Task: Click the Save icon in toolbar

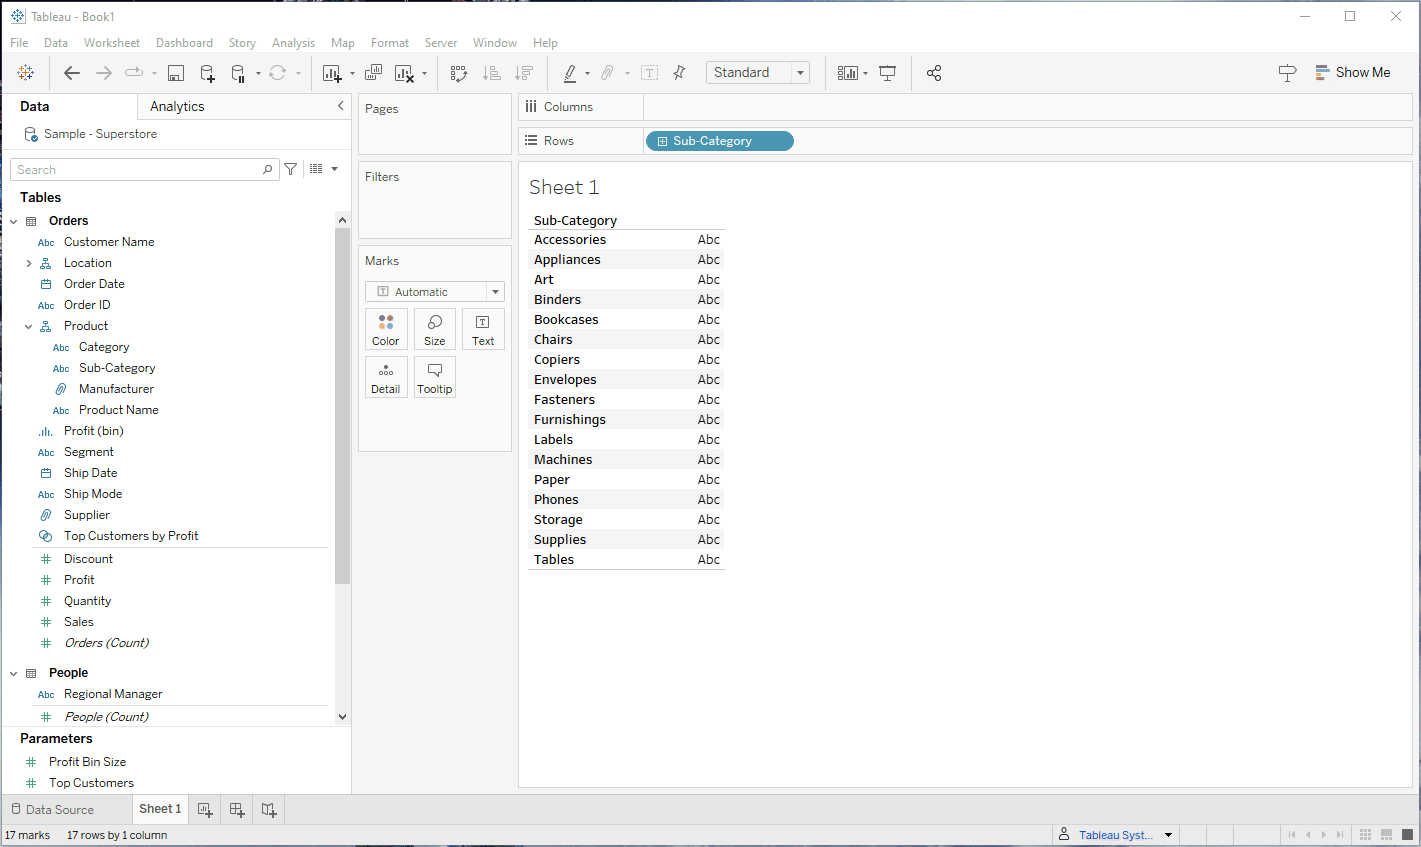Action: tap(176, 73)
